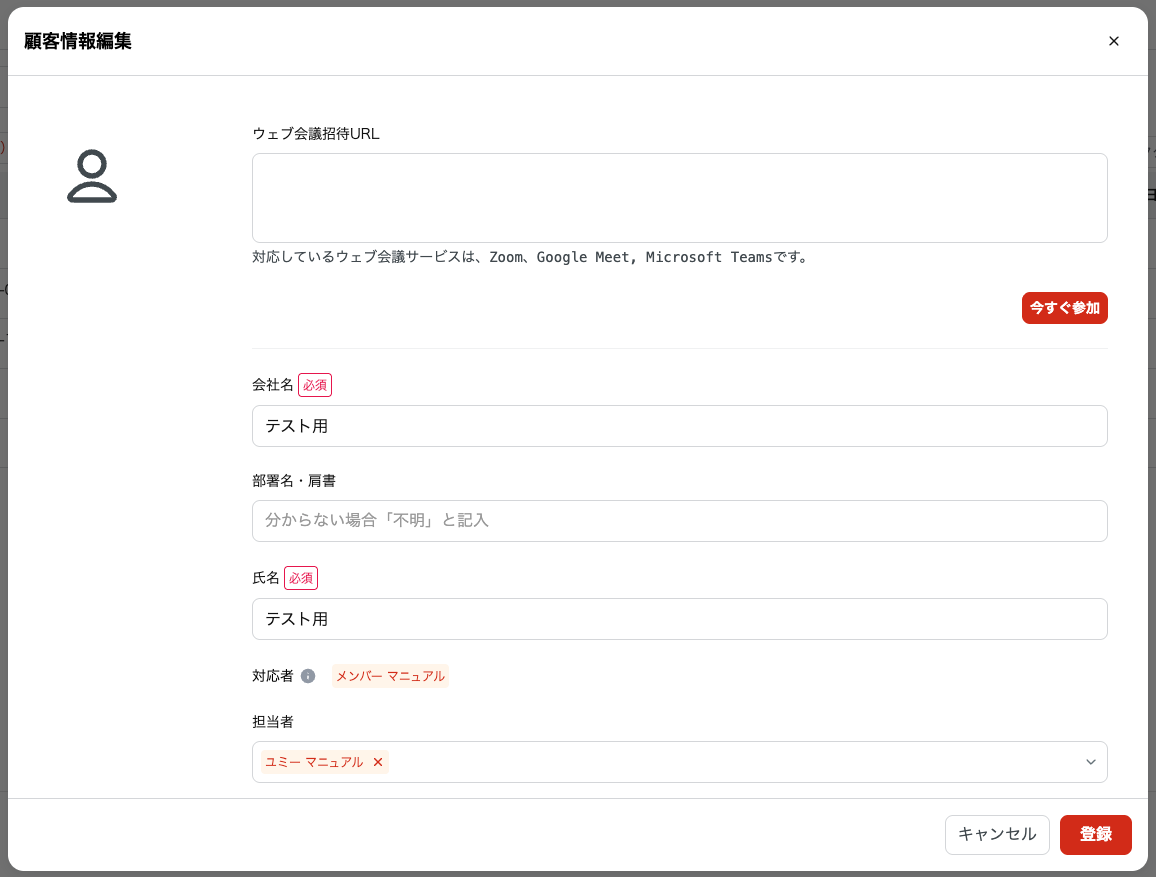Click the 必須 badge next to 氏名
The width and height of the screenshot is (1156, 877).
coord(301,578)
